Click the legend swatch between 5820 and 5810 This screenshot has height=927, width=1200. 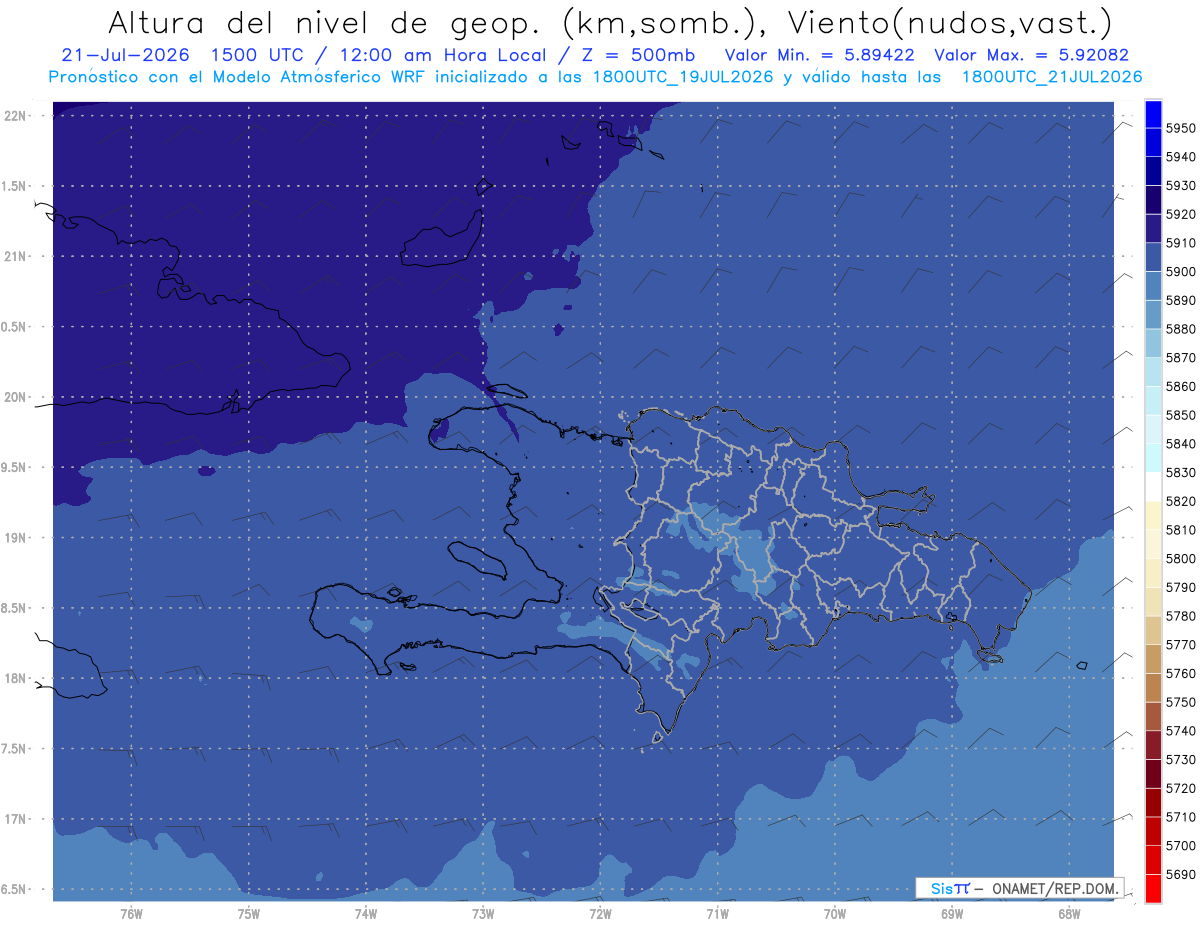(1153, 515)
